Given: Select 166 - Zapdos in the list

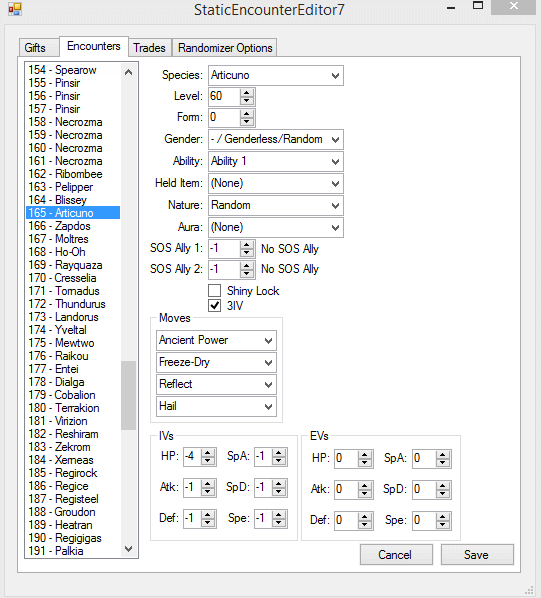Looking at the screenshot, I should 73,226.
